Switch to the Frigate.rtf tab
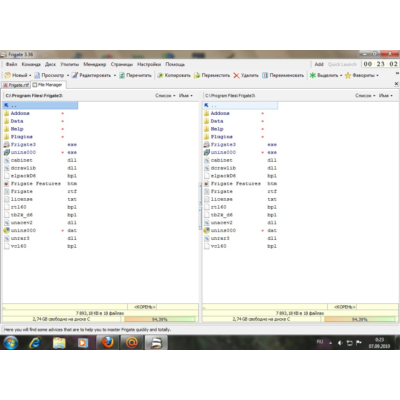The width and height of the screenshot is (400, 400). pos(16,85)
